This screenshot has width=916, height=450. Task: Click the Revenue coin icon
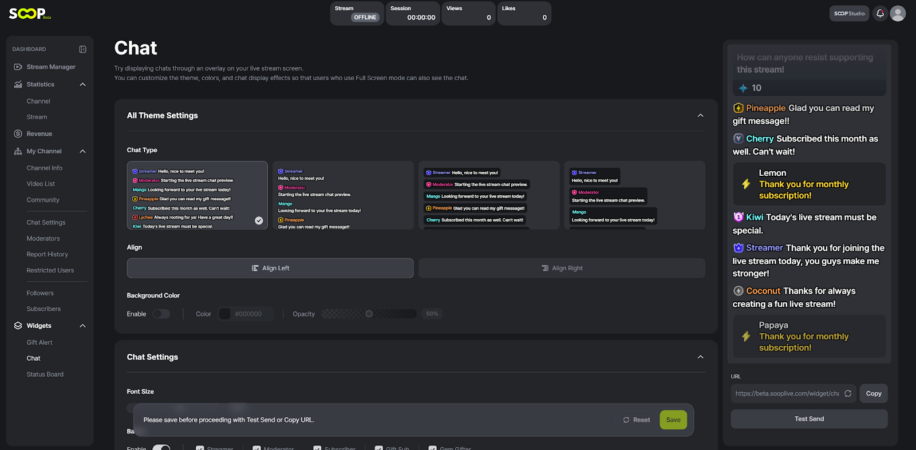tap(18, 134)
